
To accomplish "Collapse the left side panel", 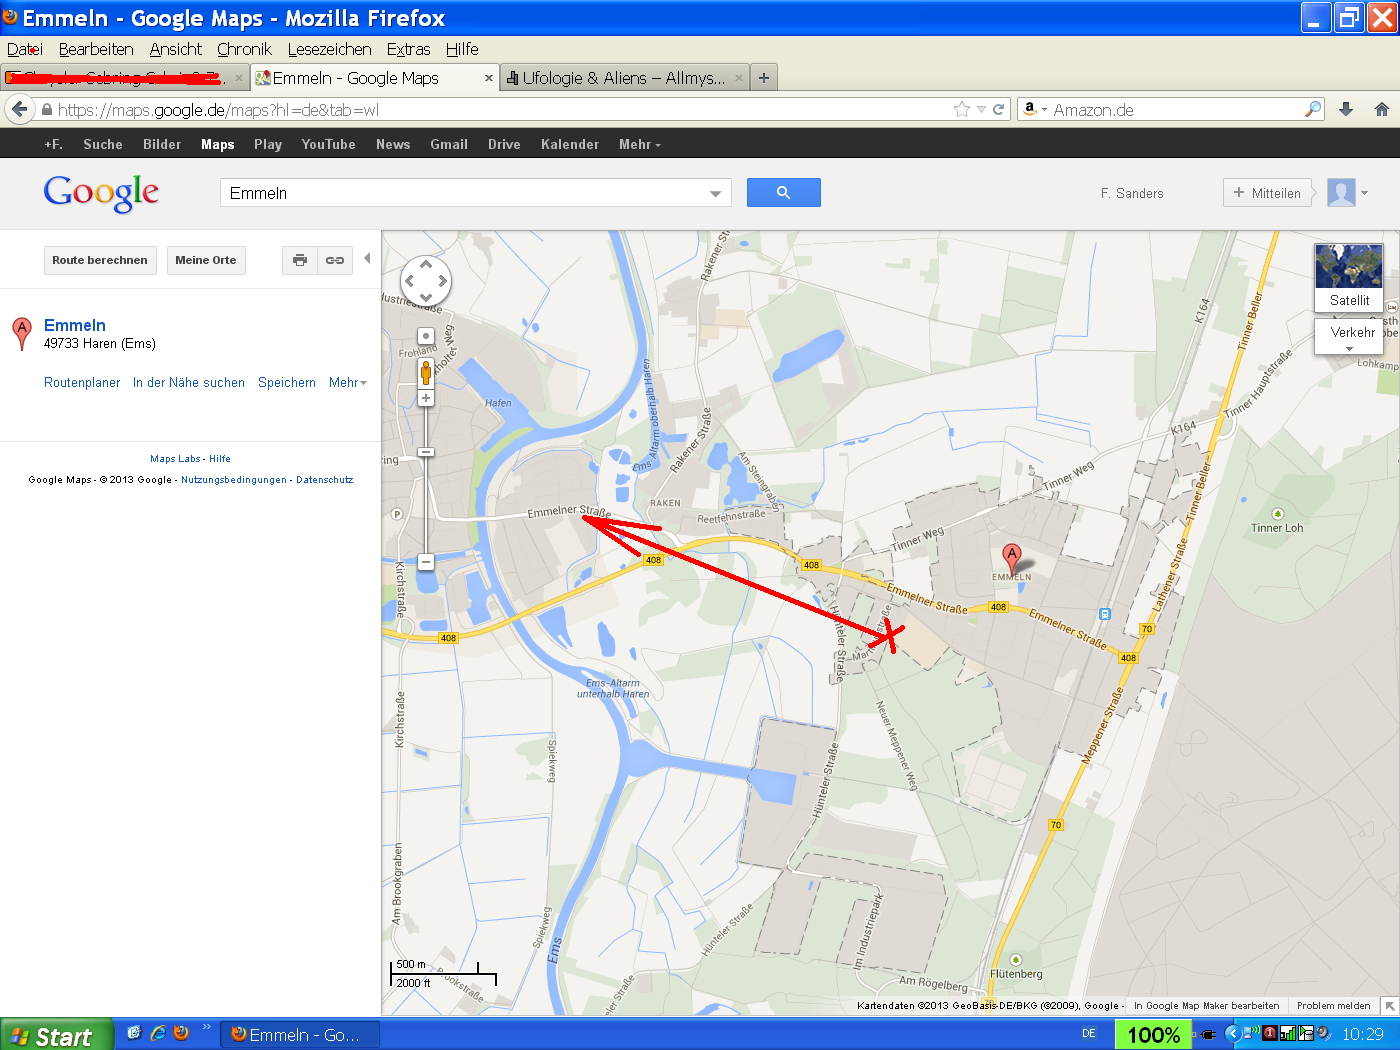I will [x=367, y=258].
